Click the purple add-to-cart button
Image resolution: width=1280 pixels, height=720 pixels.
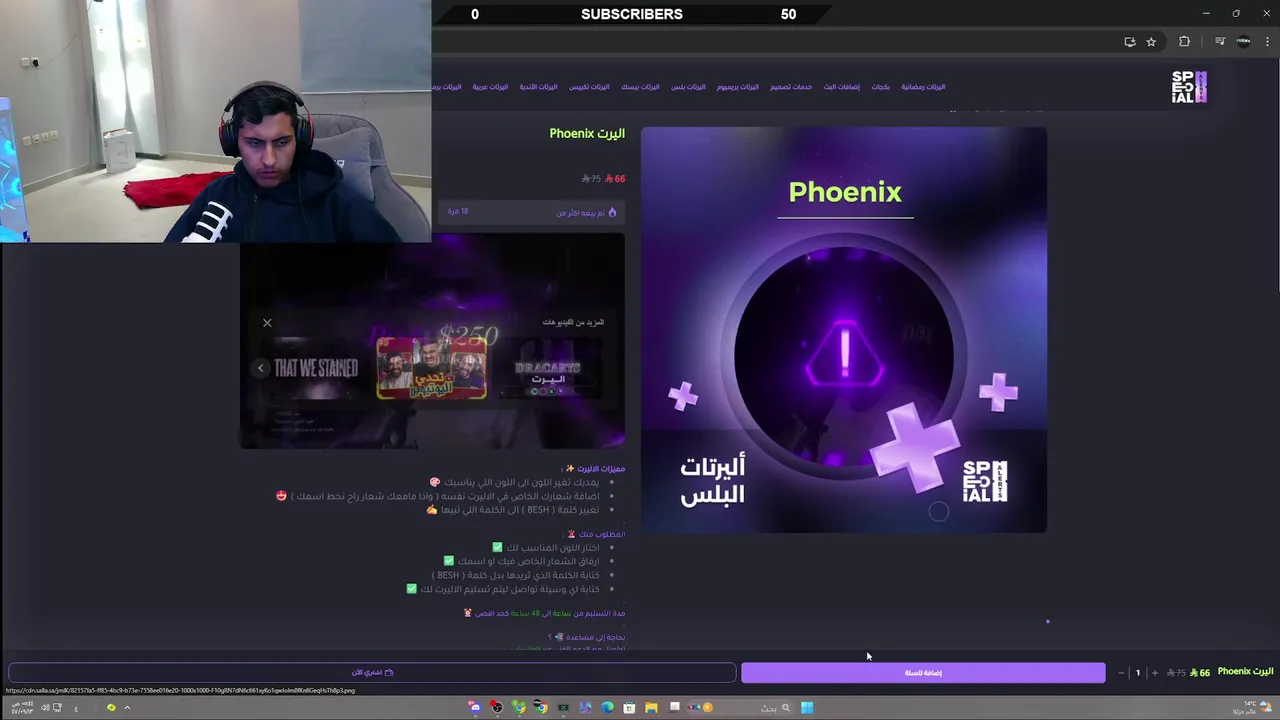923,673
